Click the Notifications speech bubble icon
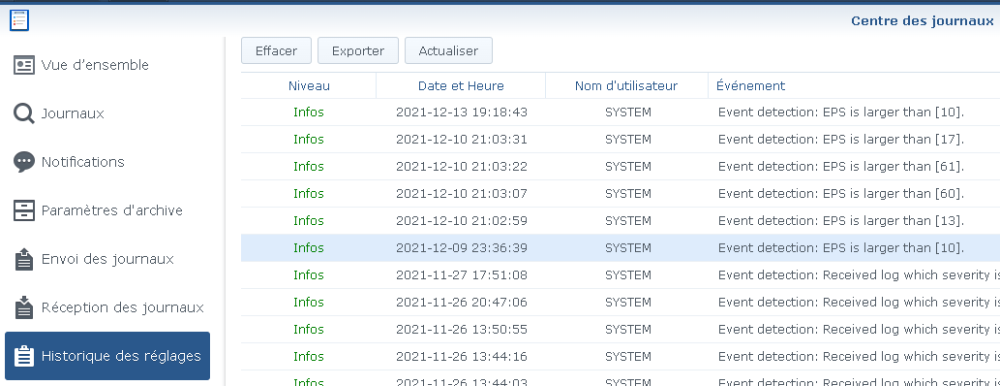The image size is (1000, 386). tap(24, 162)
